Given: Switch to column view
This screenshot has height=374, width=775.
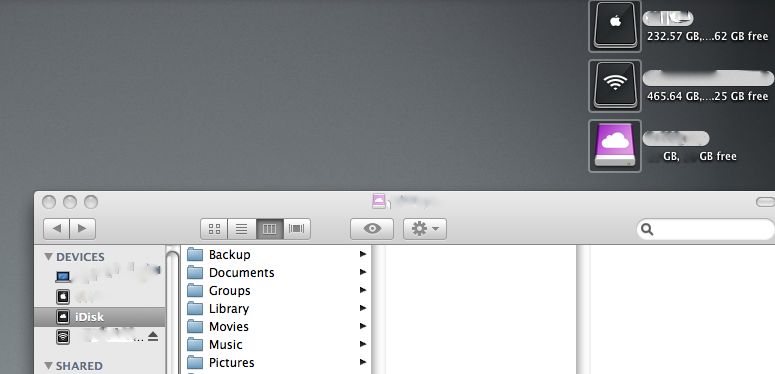Looking at the screenshot, I should (269, 229).
